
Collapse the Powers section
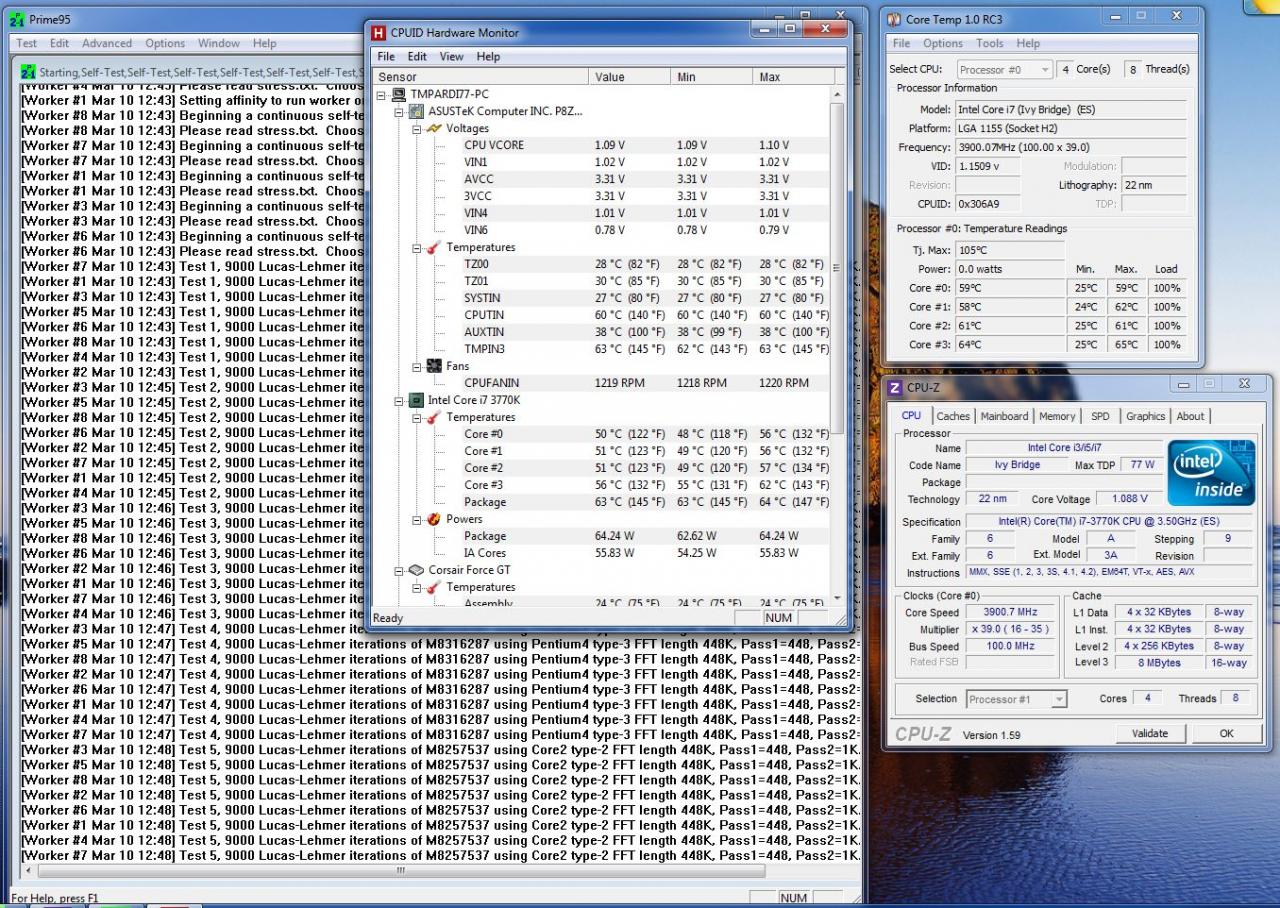[x=417, y=519]
